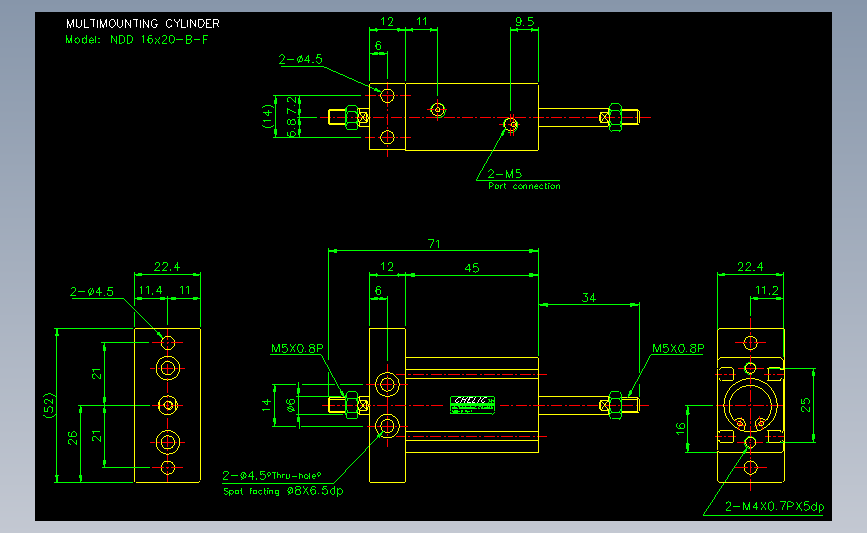Select the 25 vertical dimension on right view

point(806,405)
